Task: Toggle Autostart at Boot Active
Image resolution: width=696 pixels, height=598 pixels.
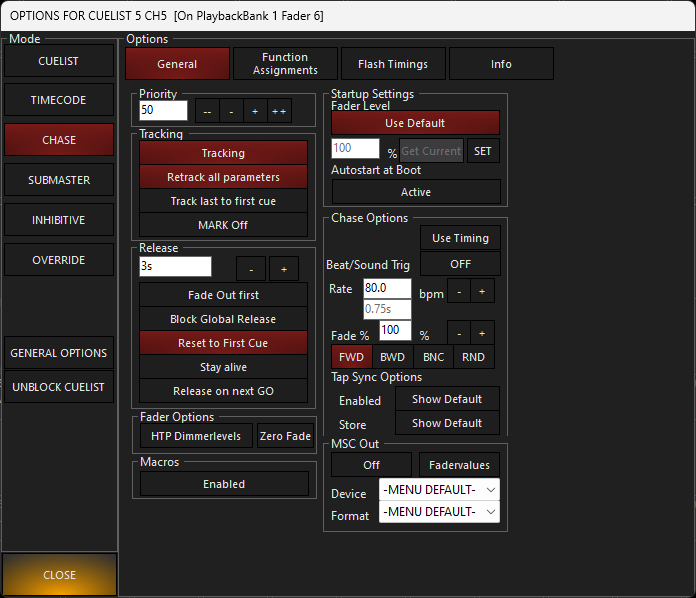Action: pyautogui.click(x=416, y=192)
